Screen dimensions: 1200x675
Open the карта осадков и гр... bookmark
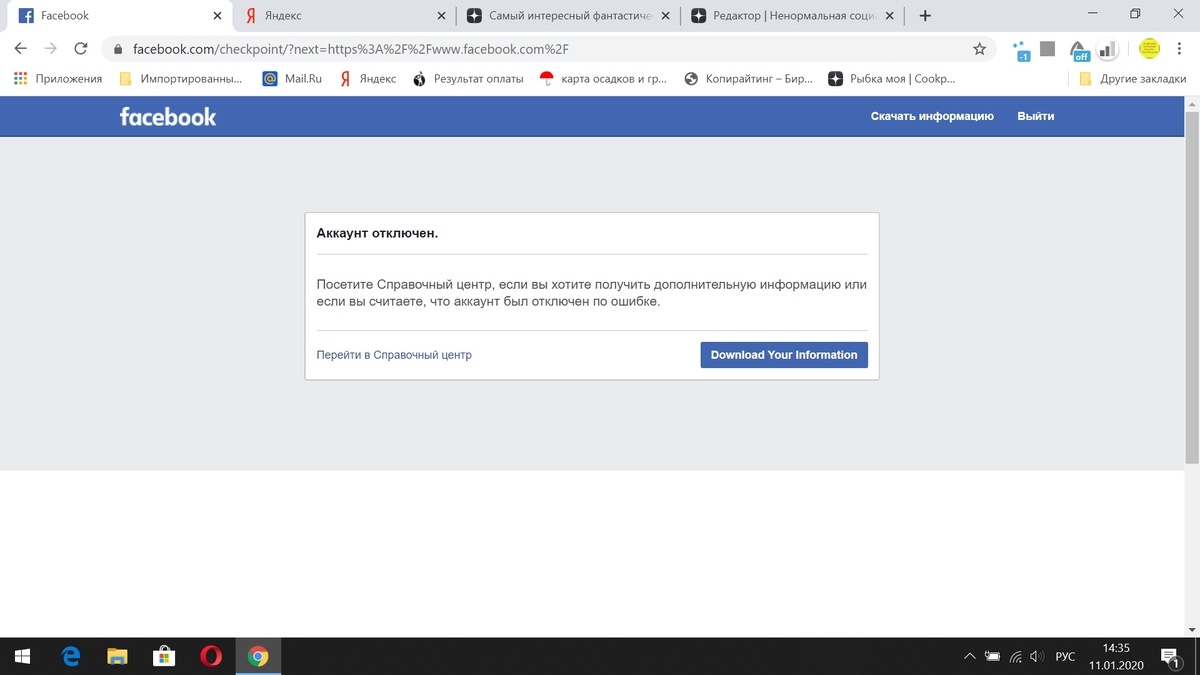604,78
